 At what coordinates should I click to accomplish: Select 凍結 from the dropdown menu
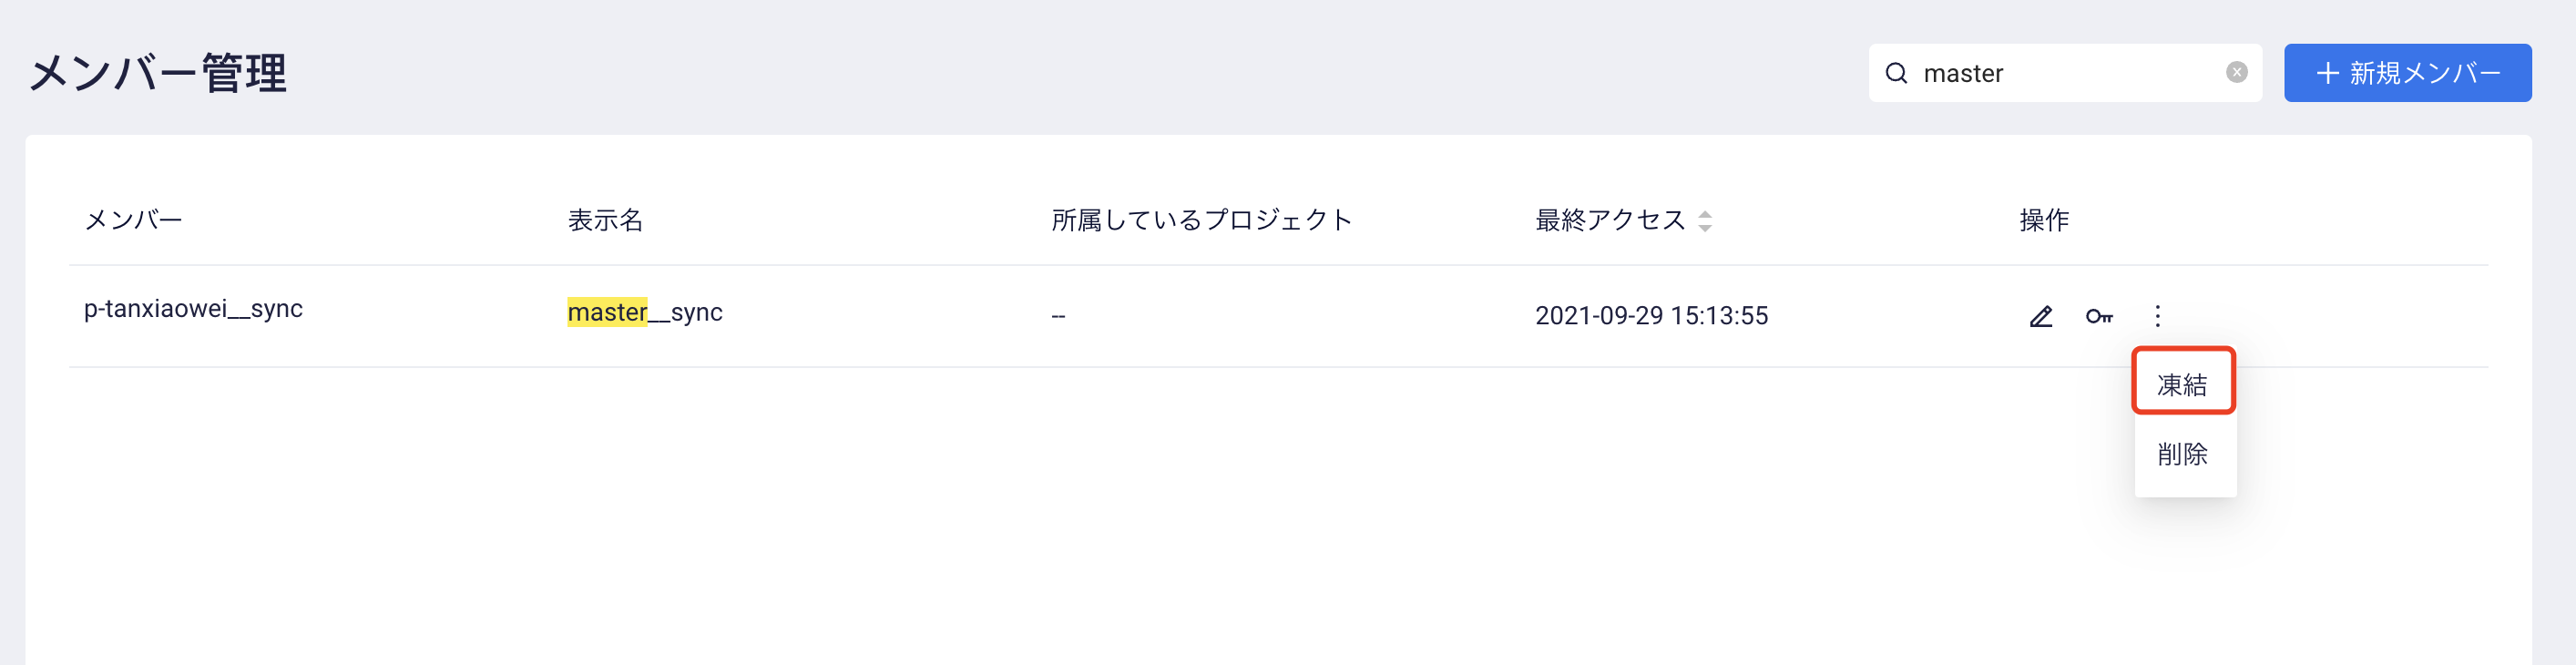(2183, 385)
